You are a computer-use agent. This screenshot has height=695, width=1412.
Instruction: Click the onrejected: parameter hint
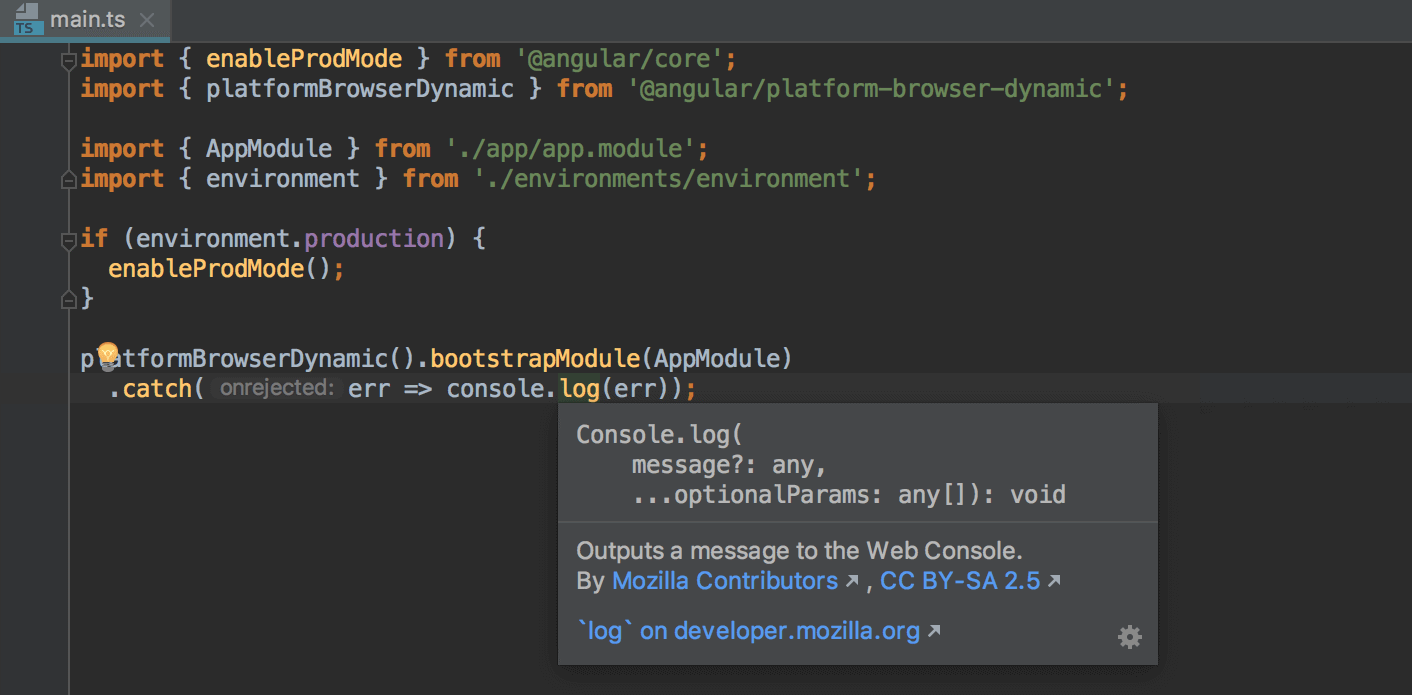tap(276, 388)
